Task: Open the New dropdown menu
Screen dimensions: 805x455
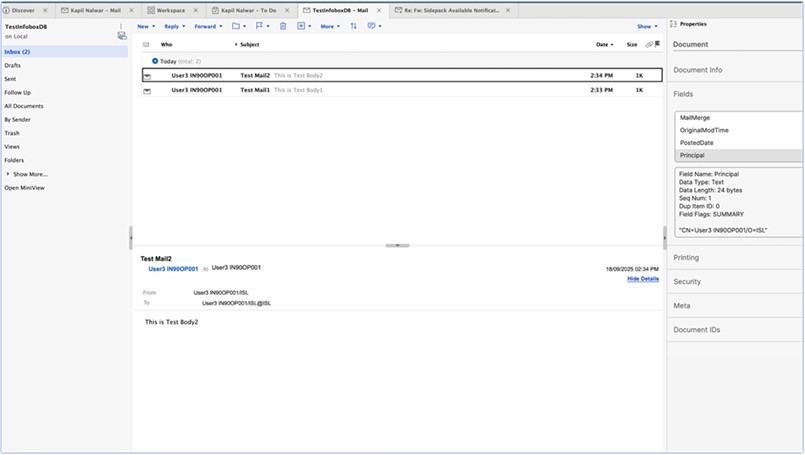Action: [146, 26]
